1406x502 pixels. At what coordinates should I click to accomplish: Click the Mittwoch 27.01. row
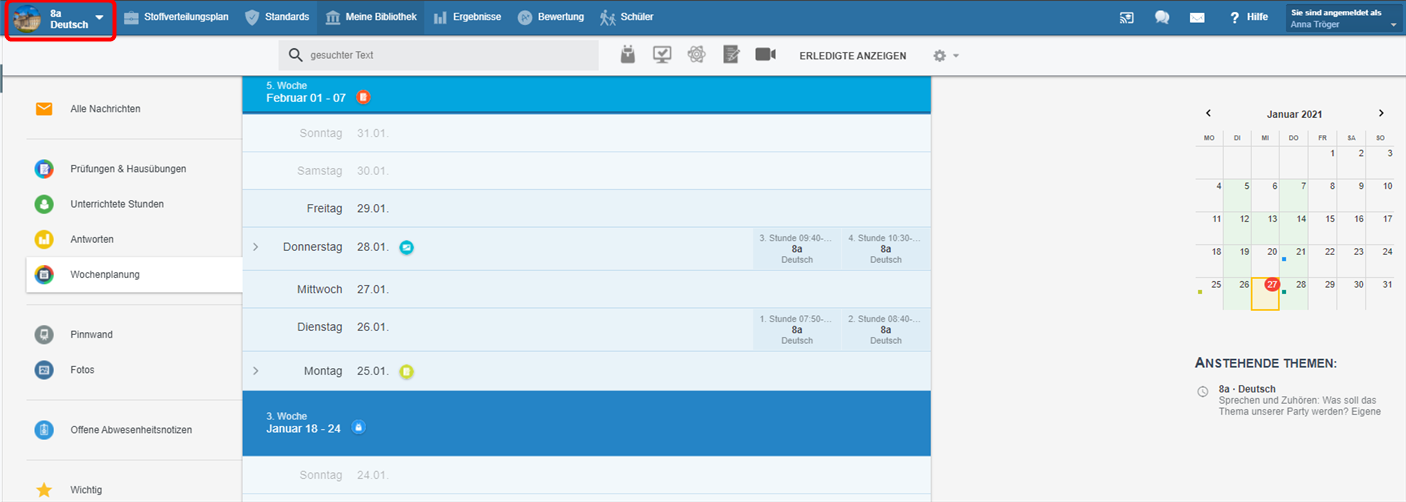pyautogui.click(x=586, y=290)
